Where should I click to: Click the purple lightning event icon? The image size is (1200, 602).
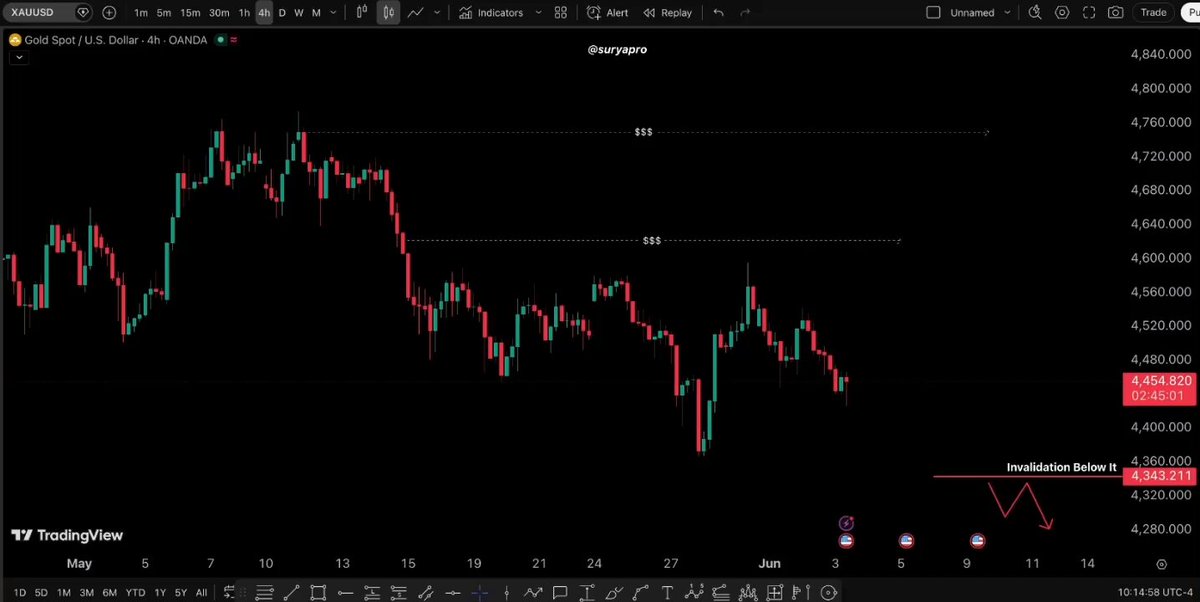(x=846, y=523)
